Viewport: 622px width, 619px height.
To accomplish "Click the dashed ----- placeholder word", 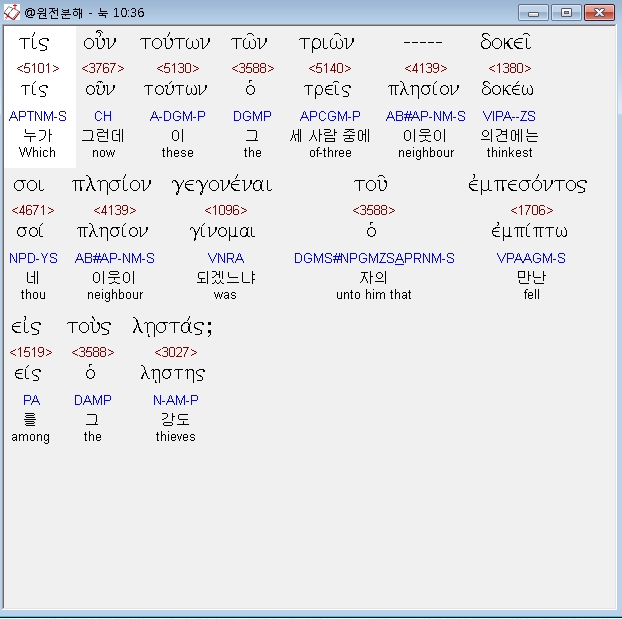I will coord(423,42).
